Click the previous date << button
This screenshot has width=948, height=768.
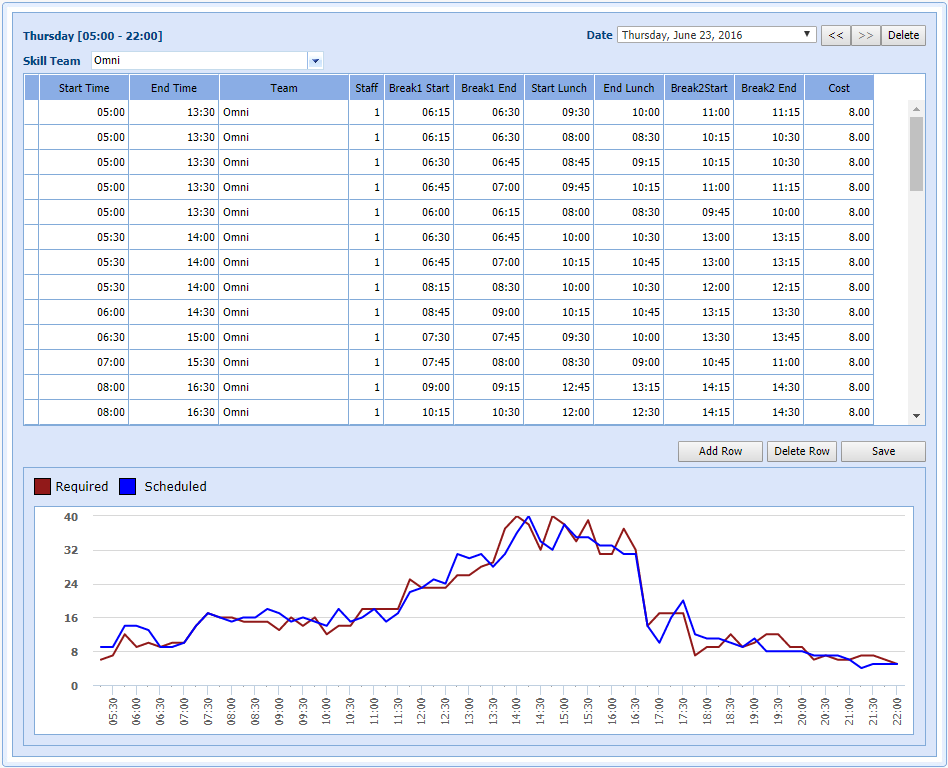pos(835,35)
